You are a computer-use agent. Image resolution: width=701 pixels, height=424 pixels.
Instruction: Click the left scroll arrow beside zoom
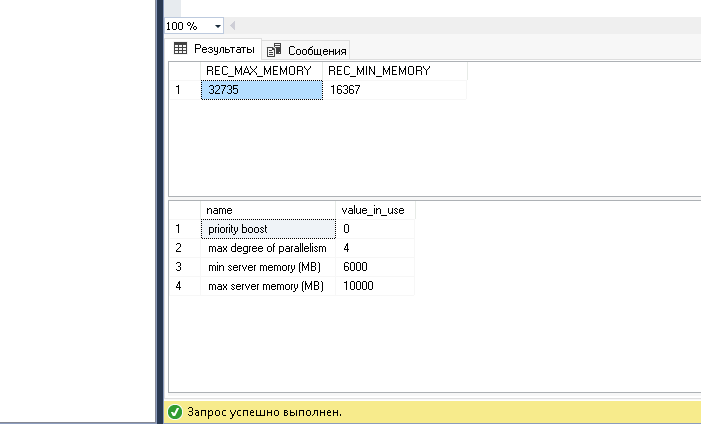[x=232, y=25]
